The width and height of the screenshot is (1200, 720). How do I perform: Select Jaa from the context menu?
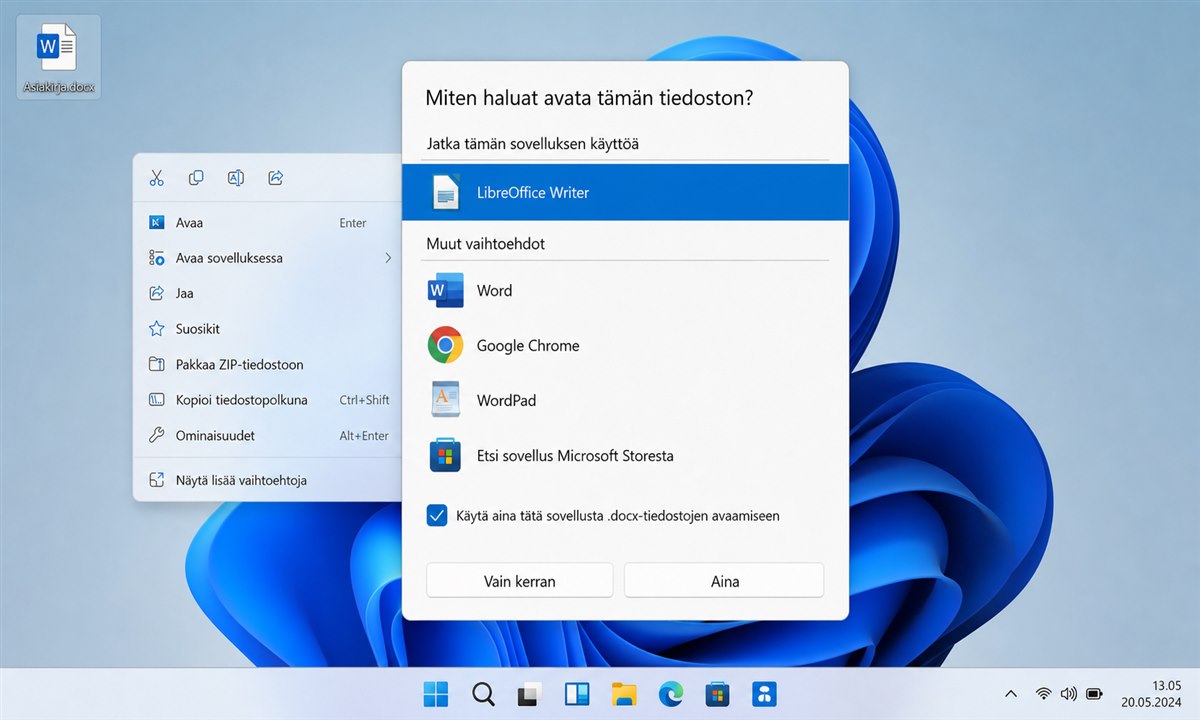(268, 293)
